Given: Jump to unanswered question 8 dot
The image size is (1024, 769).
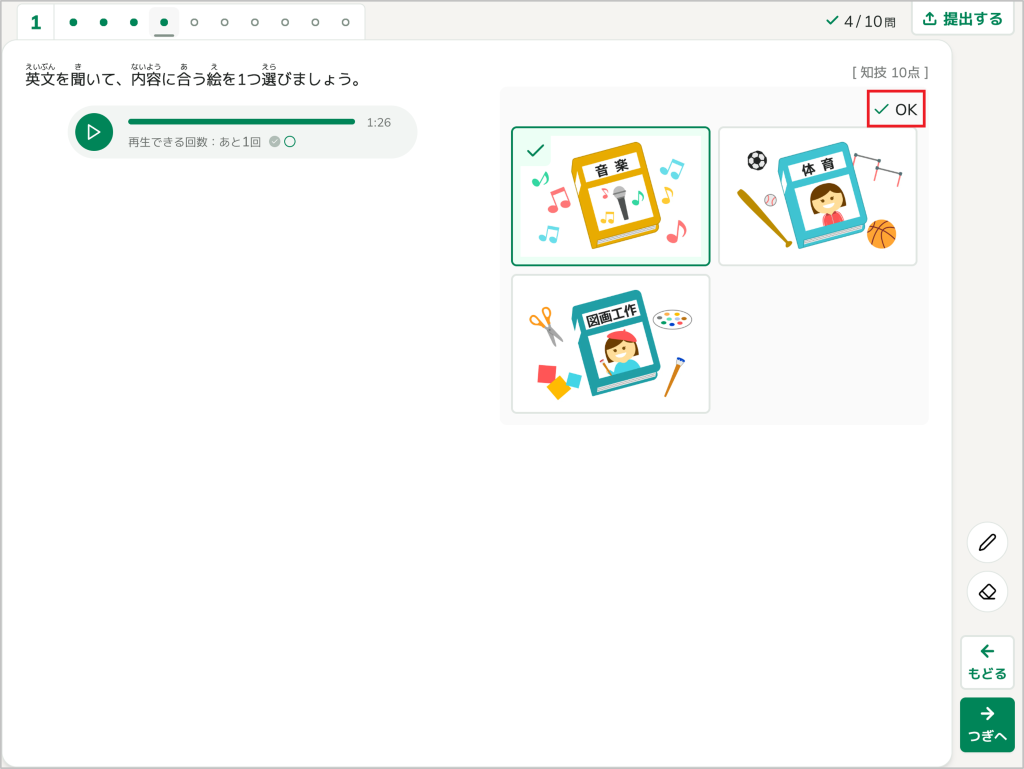Looking at the screenshot, I should (x=285, y=22).
